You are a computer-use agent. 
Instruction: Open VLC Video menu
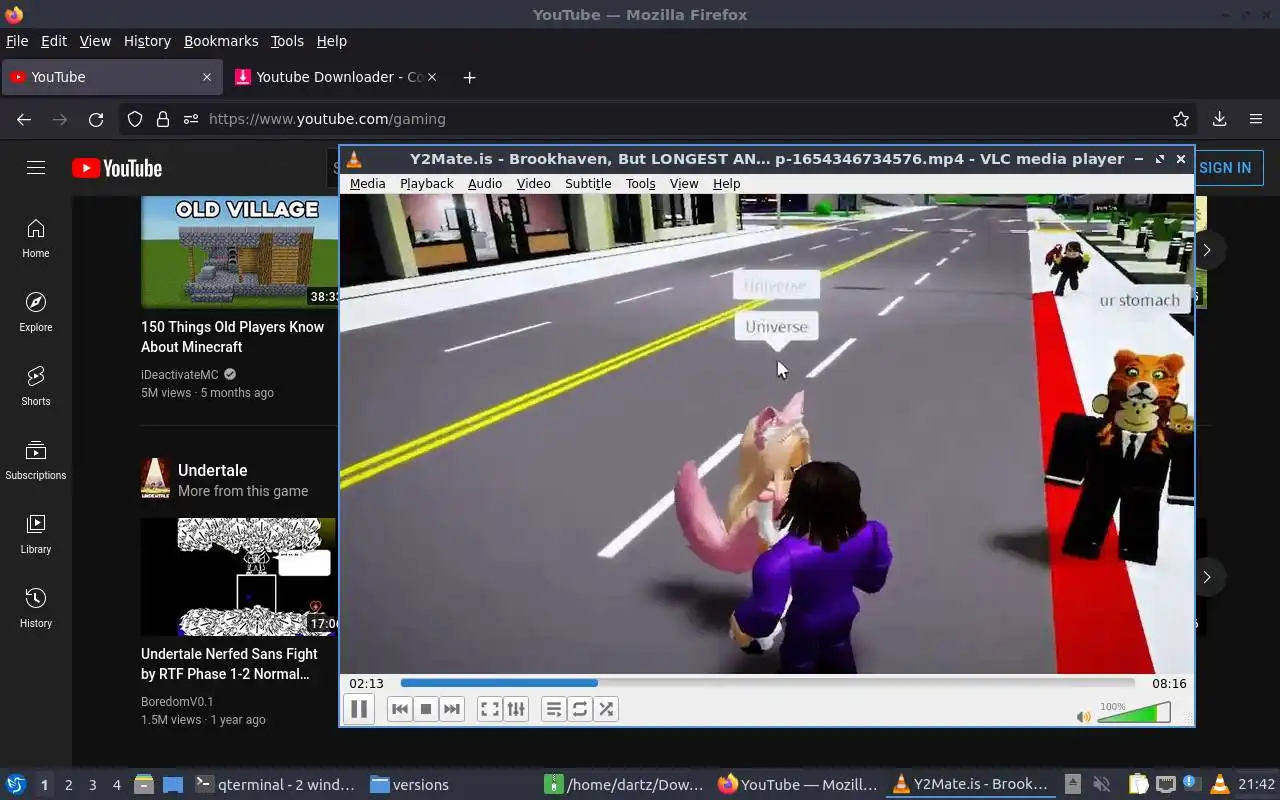click(x=533, y=184)
